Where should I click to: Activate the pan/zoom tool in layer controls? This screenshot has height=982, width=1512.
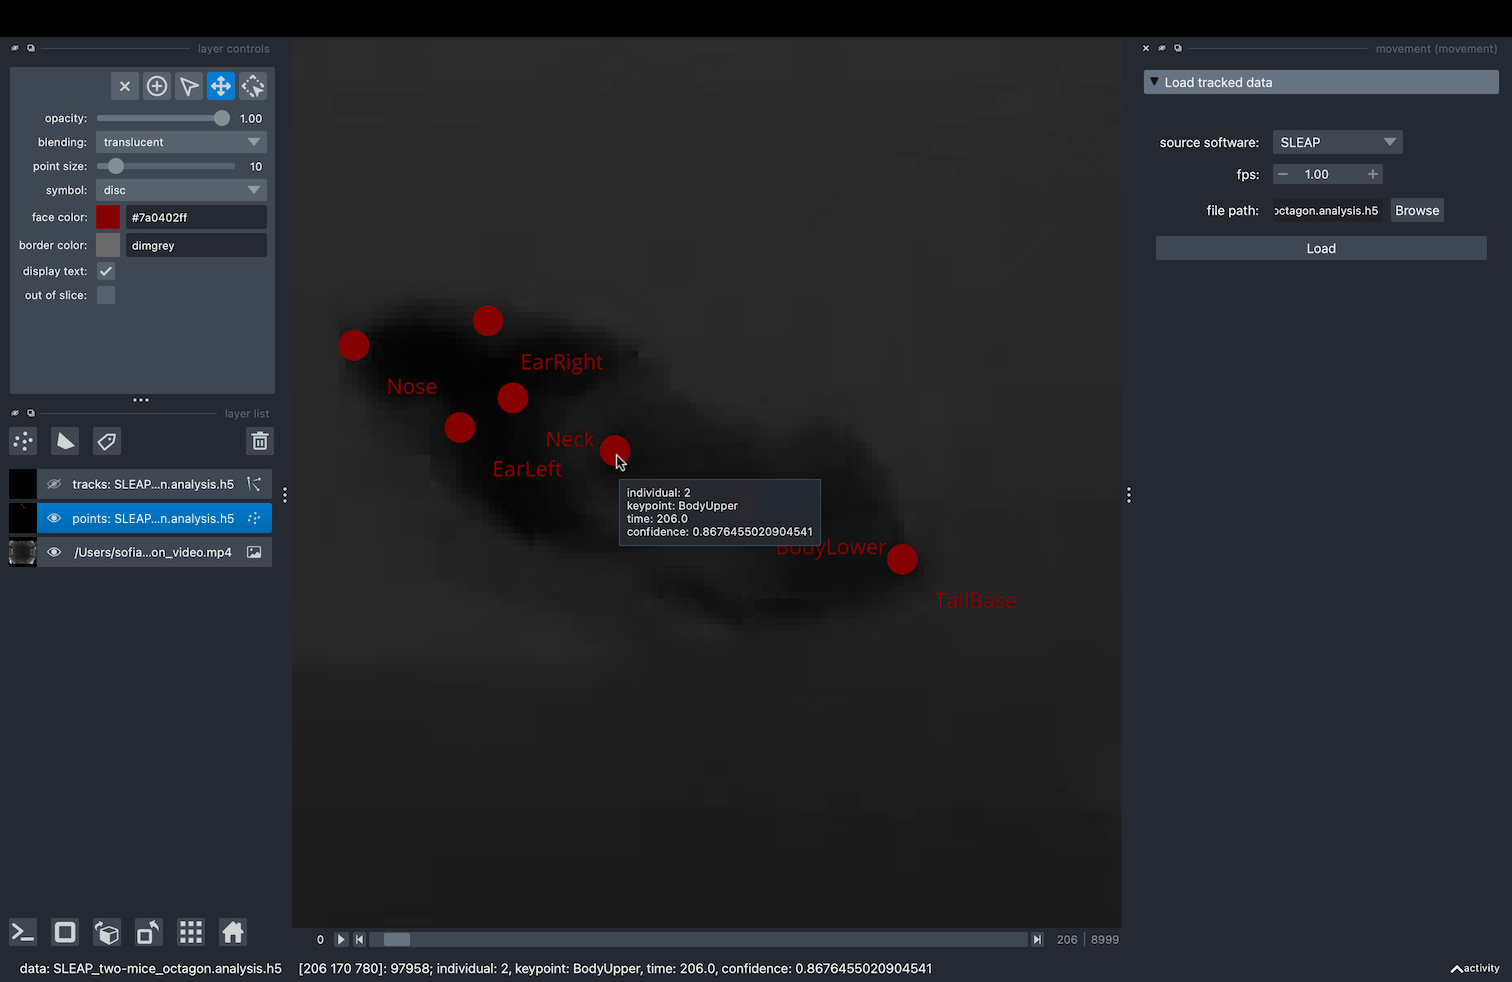point(221,86)
